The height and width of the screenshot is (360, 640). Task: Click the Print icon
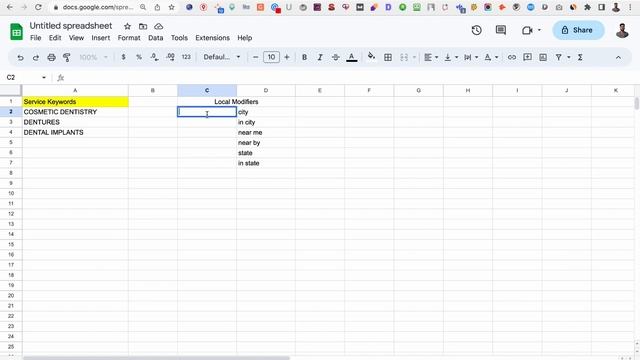[51, 58]
